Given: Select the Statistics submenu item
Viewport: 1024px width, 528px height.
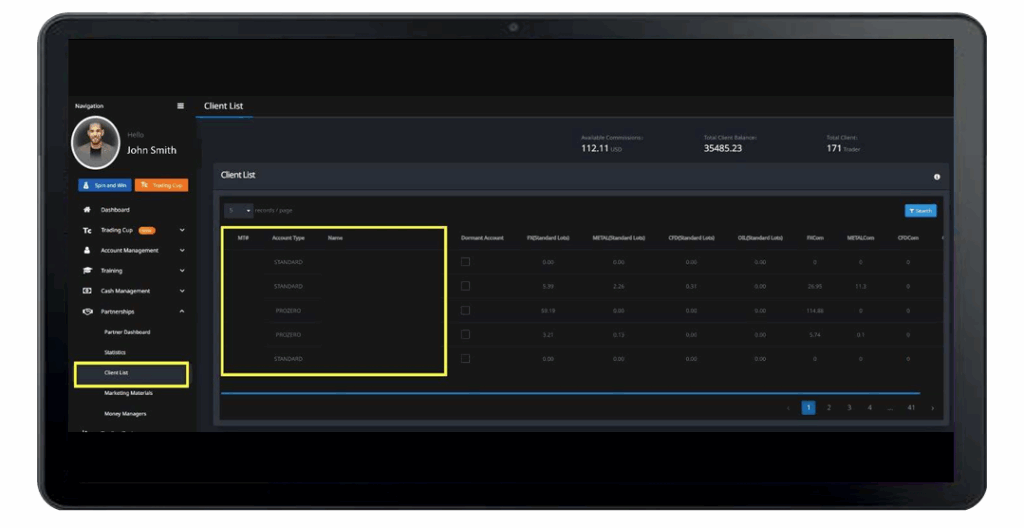Looking at the screenshot, I should pyautogui.click(x=115, y=352).
